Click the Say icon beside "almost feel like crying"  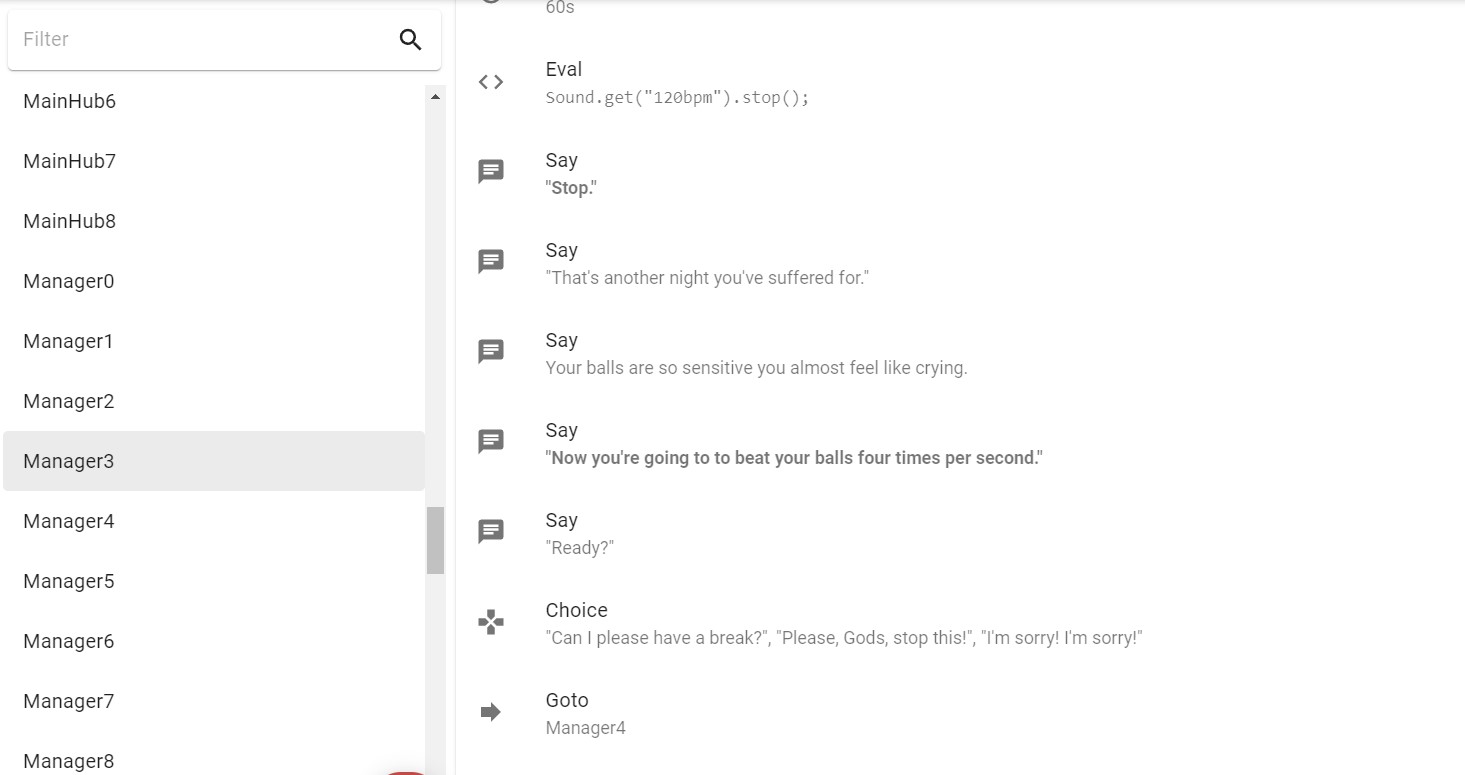[491, 352]
